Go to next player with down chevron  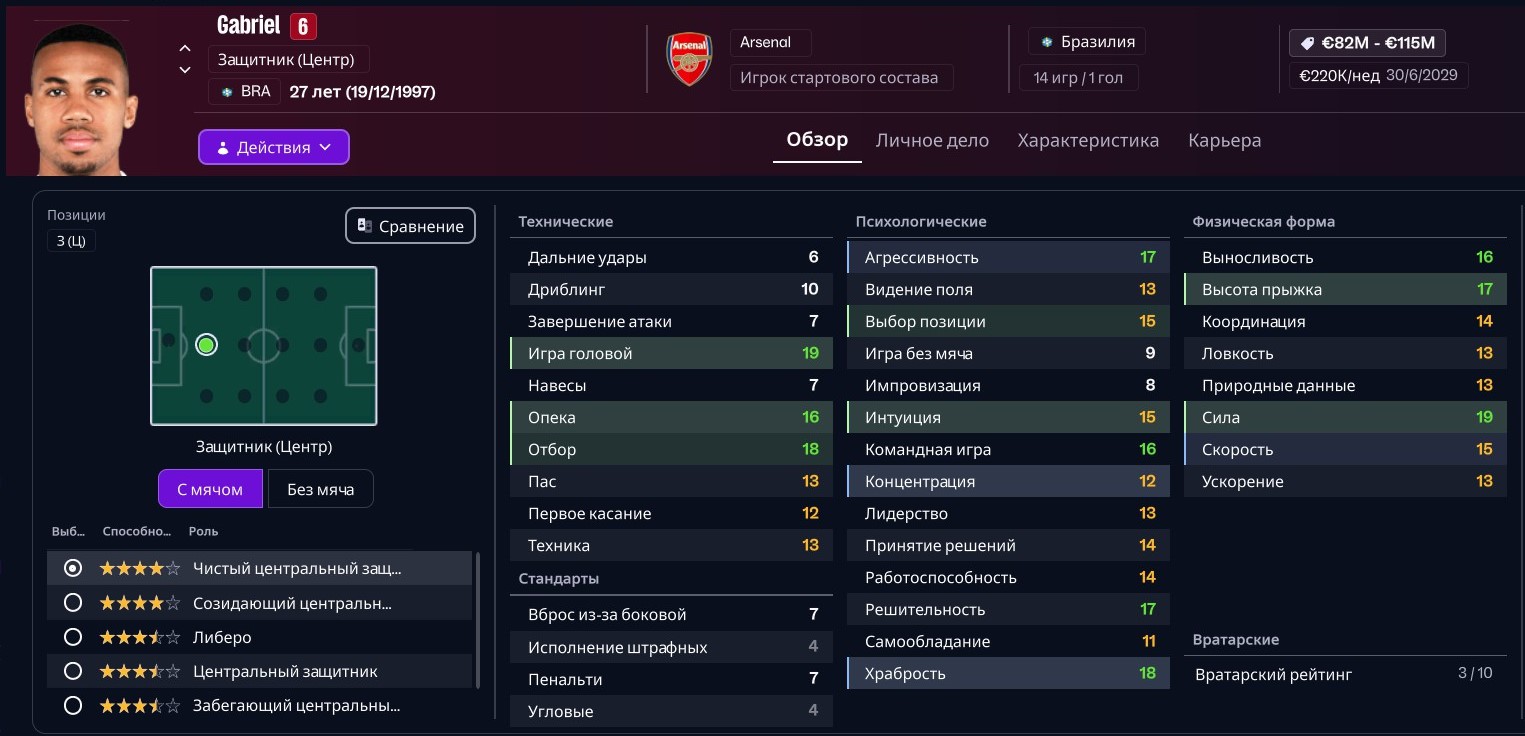click(x=185, y=70)
